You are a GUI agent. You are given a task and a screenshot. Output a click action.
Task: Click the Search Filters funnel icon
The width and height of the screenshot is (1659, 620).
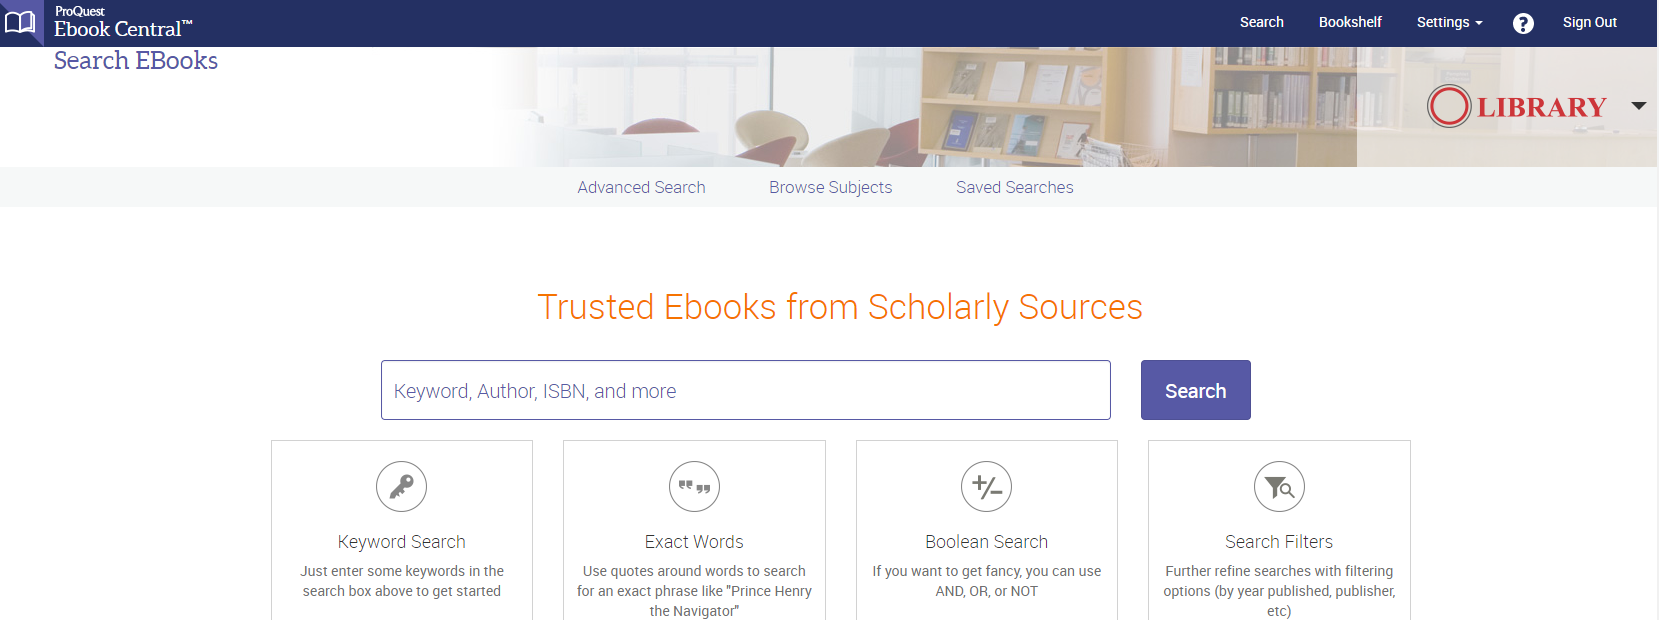[x=1279, y=487]
